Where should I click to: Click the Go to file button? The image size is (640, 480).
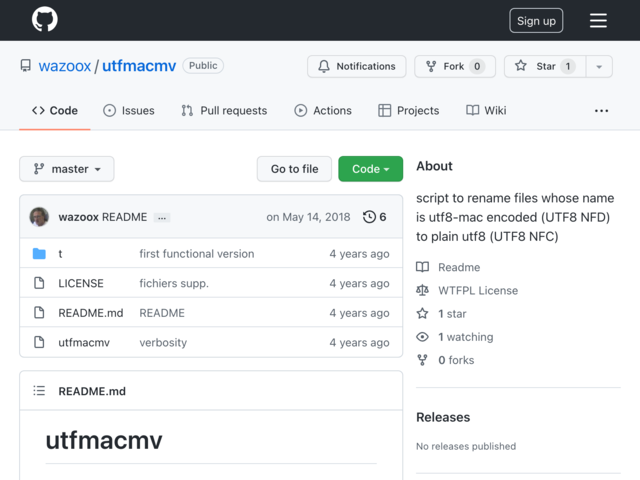pos(294,169)
